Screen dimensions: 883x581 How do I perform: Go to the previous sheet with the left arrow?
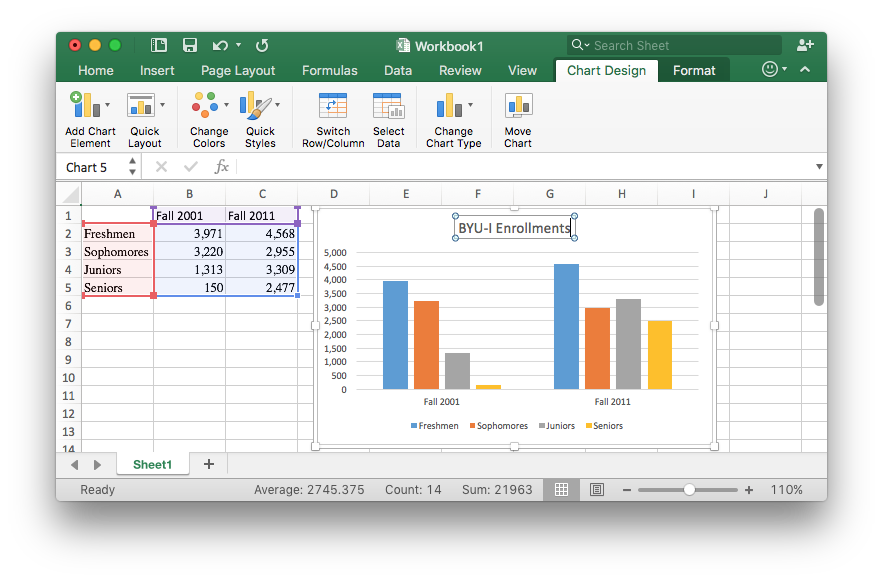click(x=74, y=465)
